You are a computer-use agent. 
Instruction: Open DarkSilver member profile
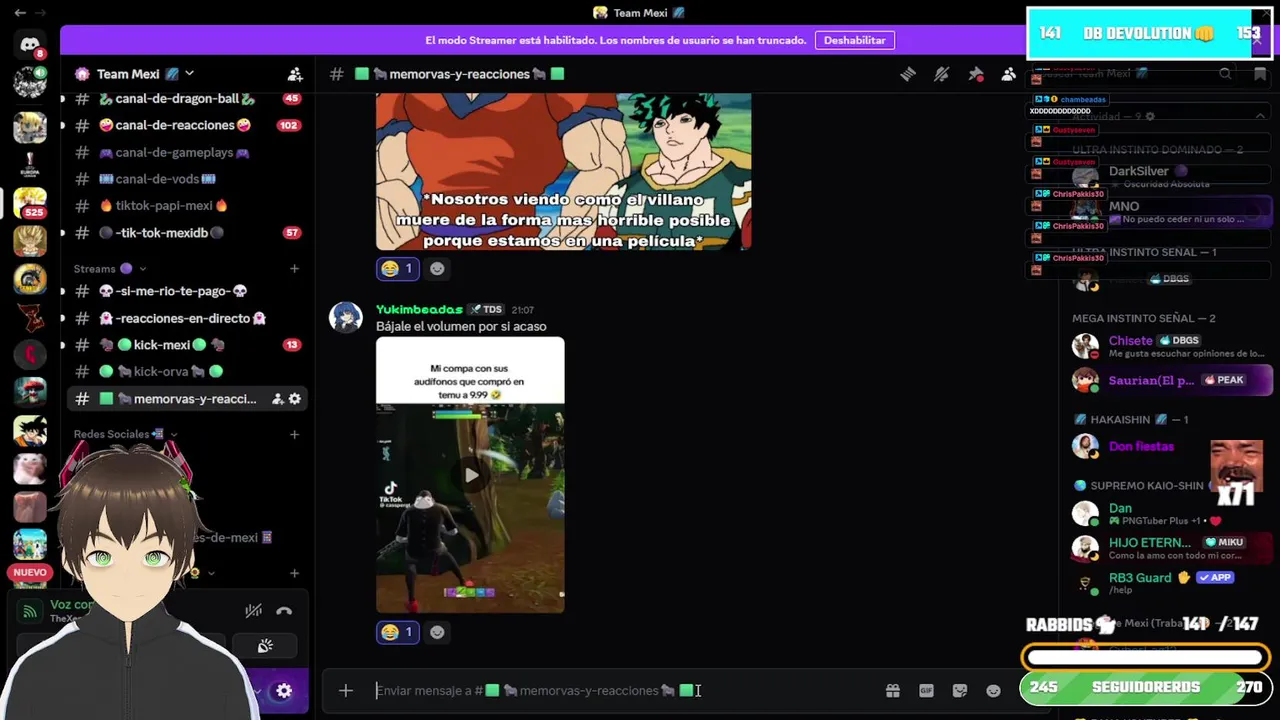coord(1138,172)
